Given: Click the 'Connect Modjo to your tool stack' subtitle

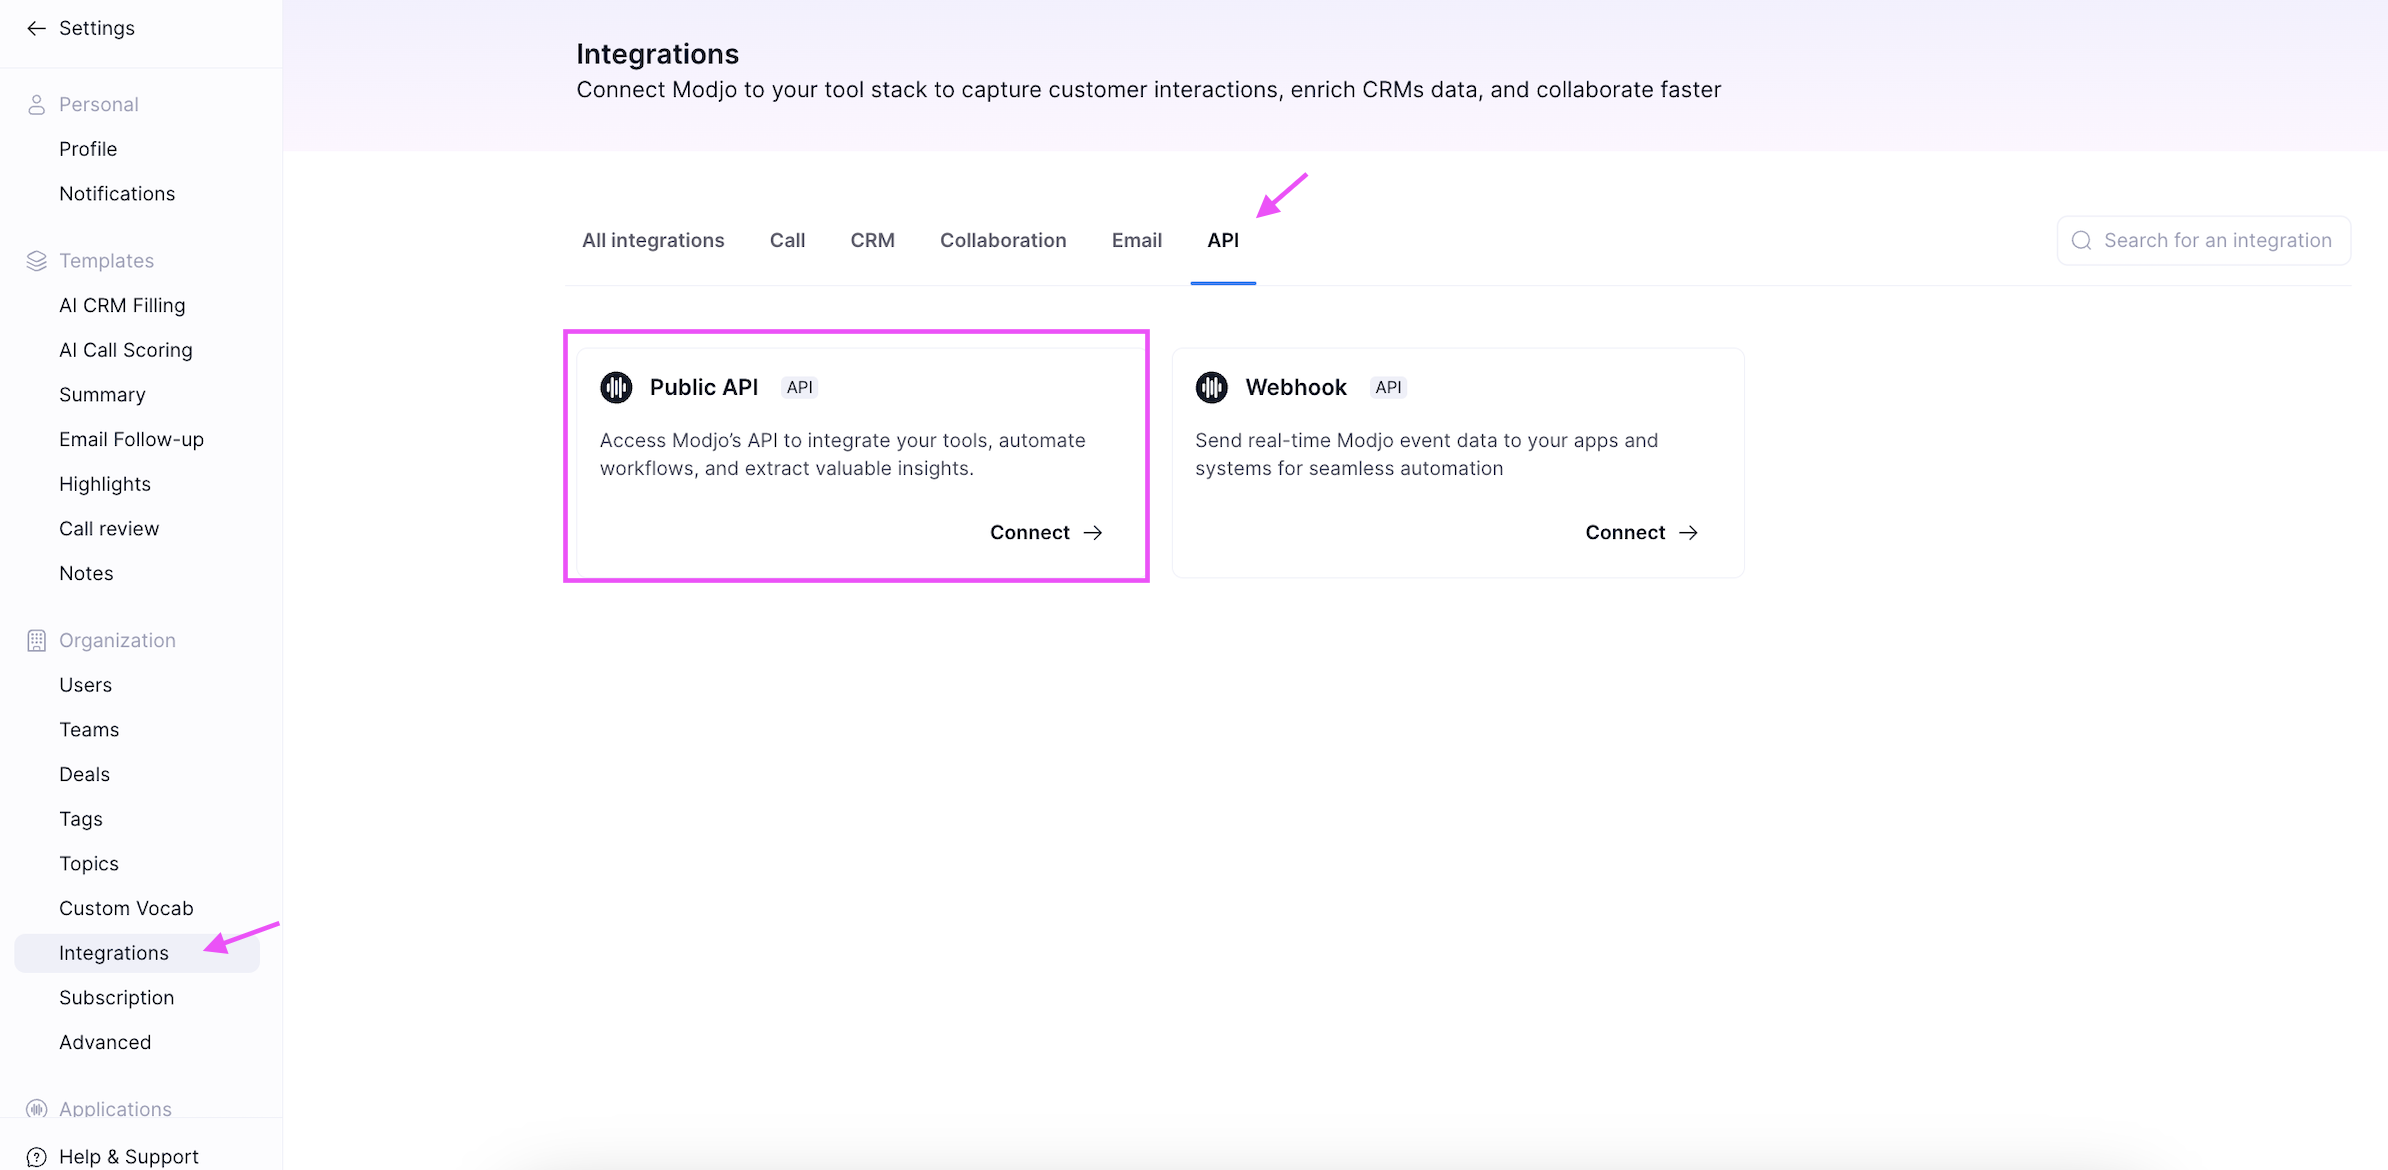Looking at the screenshot, I should (x=1149, y=90).
